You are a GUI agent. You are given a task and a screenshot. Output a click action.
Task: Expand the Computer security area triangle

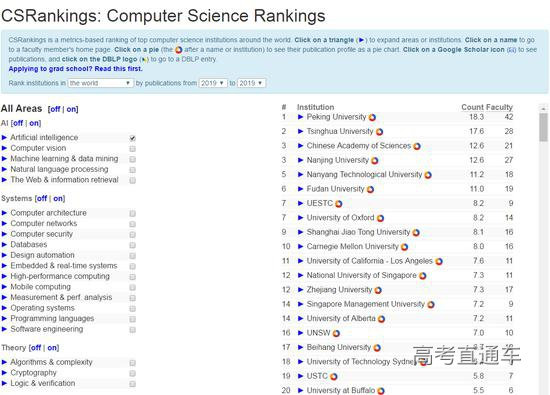tap(4, 234)
